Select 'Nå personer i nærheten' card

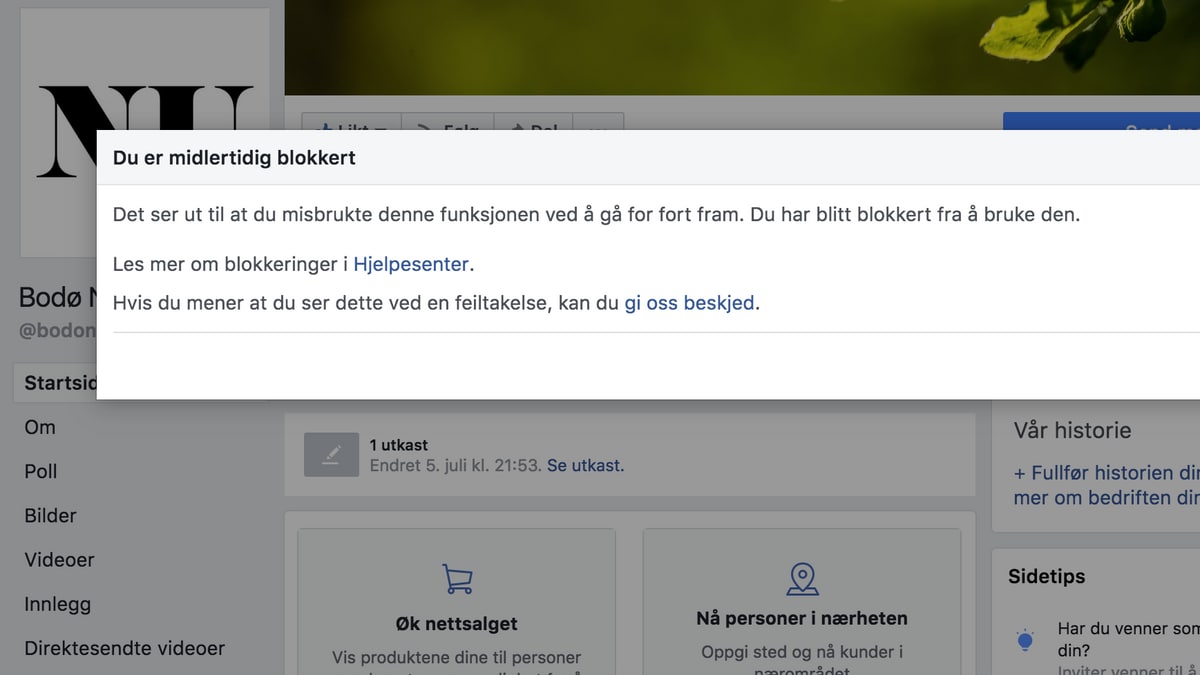pyautogui.click(x=801, y=618)
